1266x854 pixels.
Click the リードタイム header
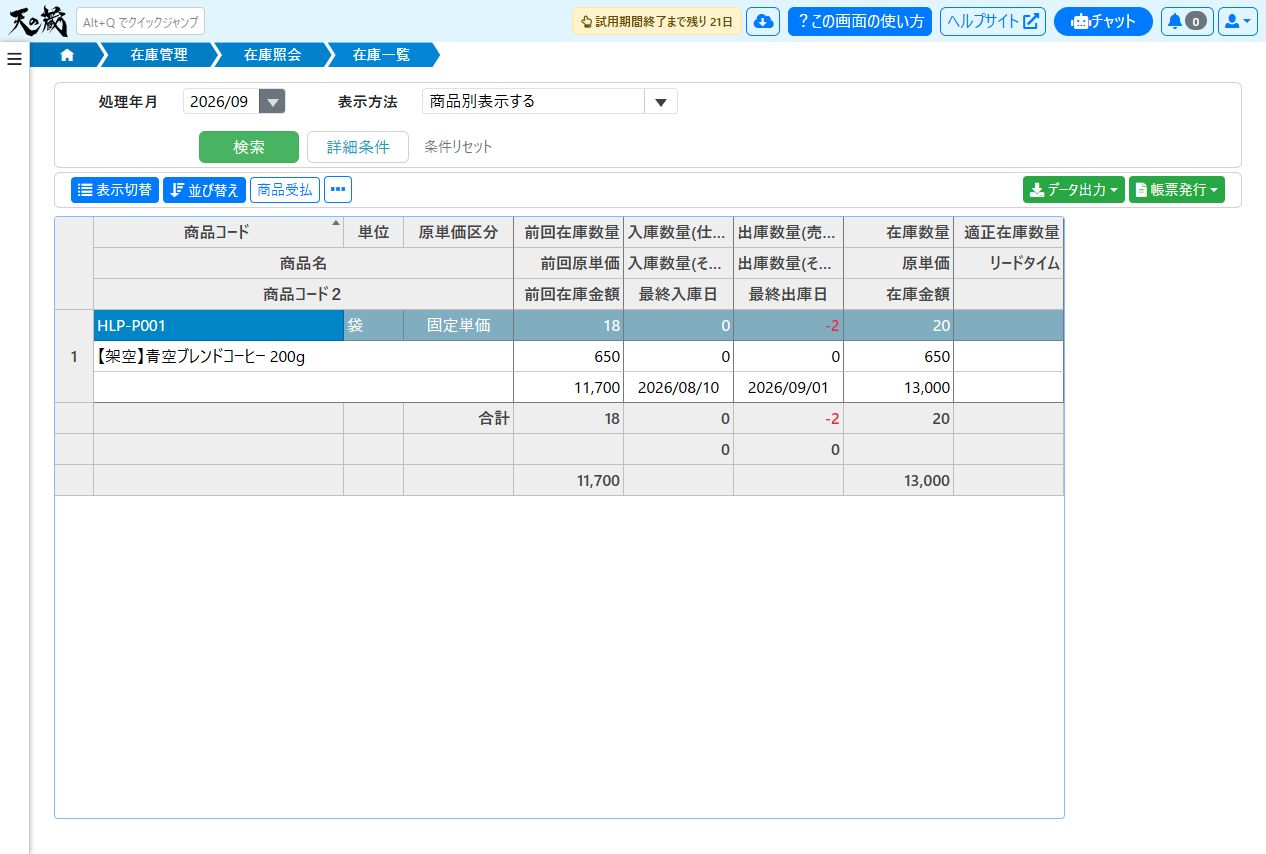tap(1008, 263)
